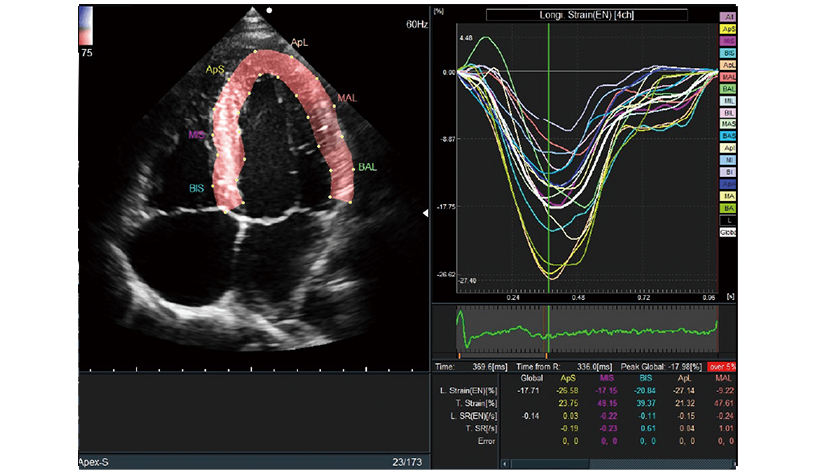Click the white dot probe marker above the sector

269,8
